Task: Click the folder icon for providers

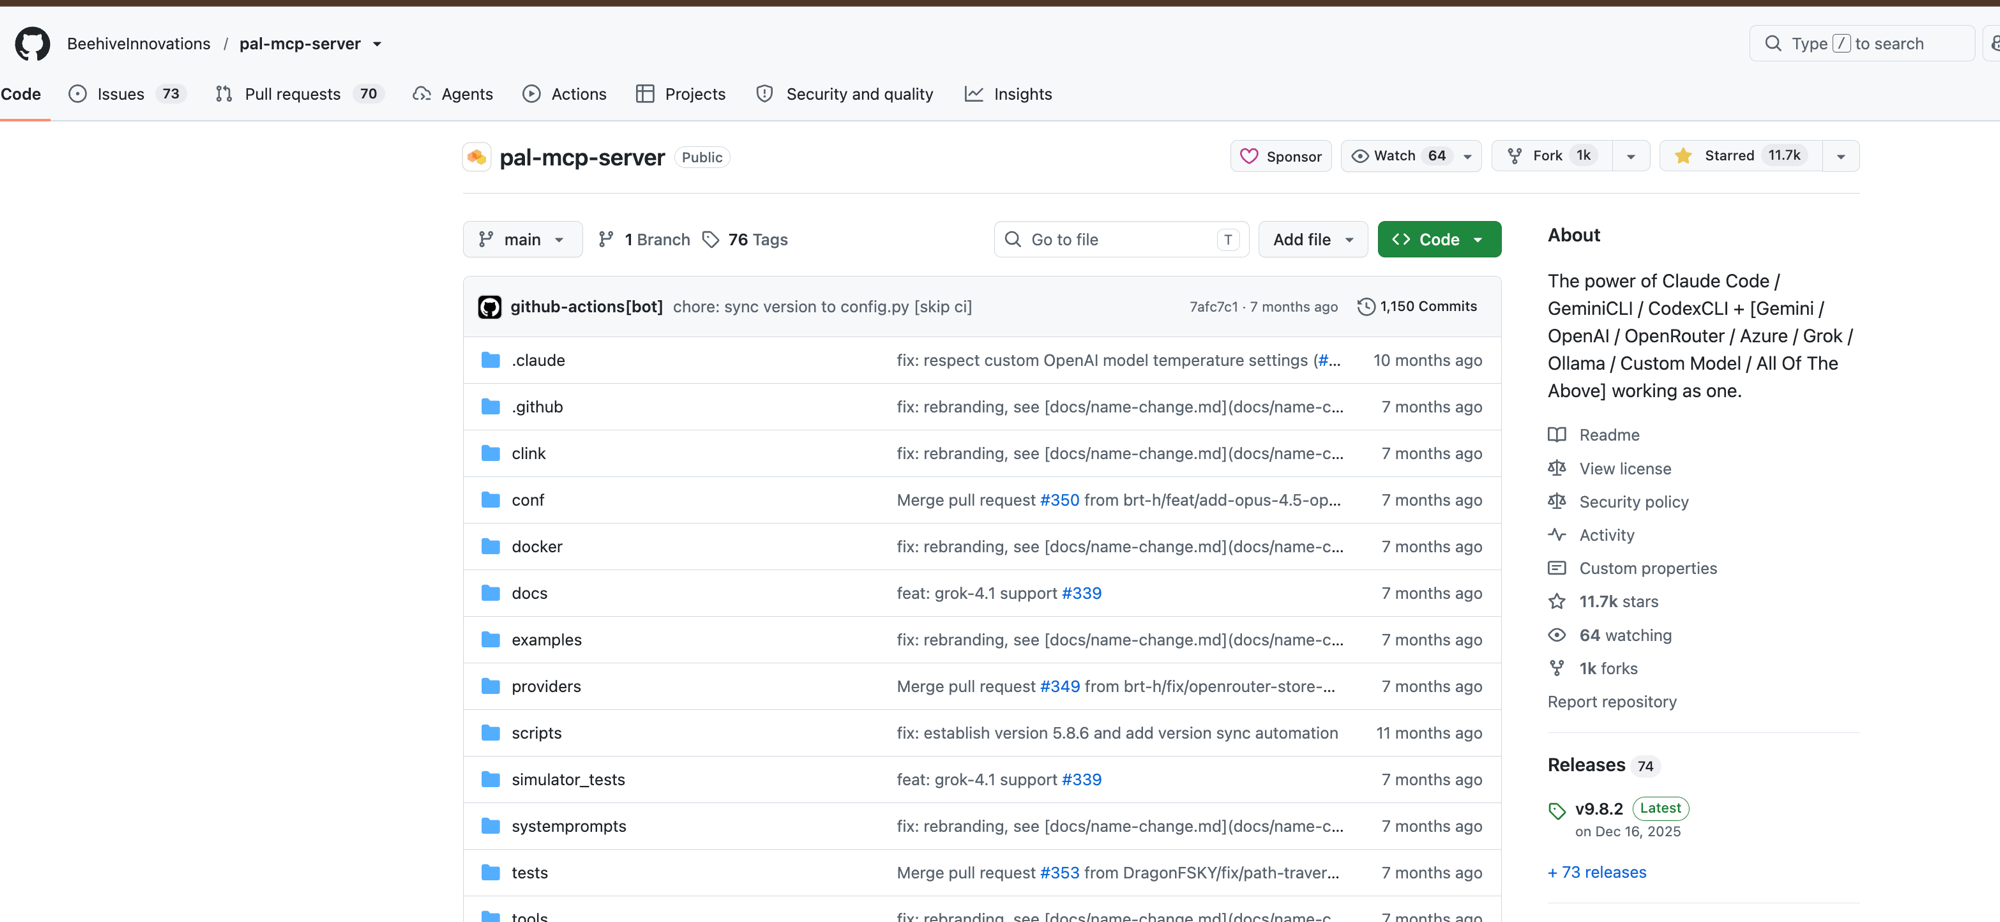Action: [490, 686]
